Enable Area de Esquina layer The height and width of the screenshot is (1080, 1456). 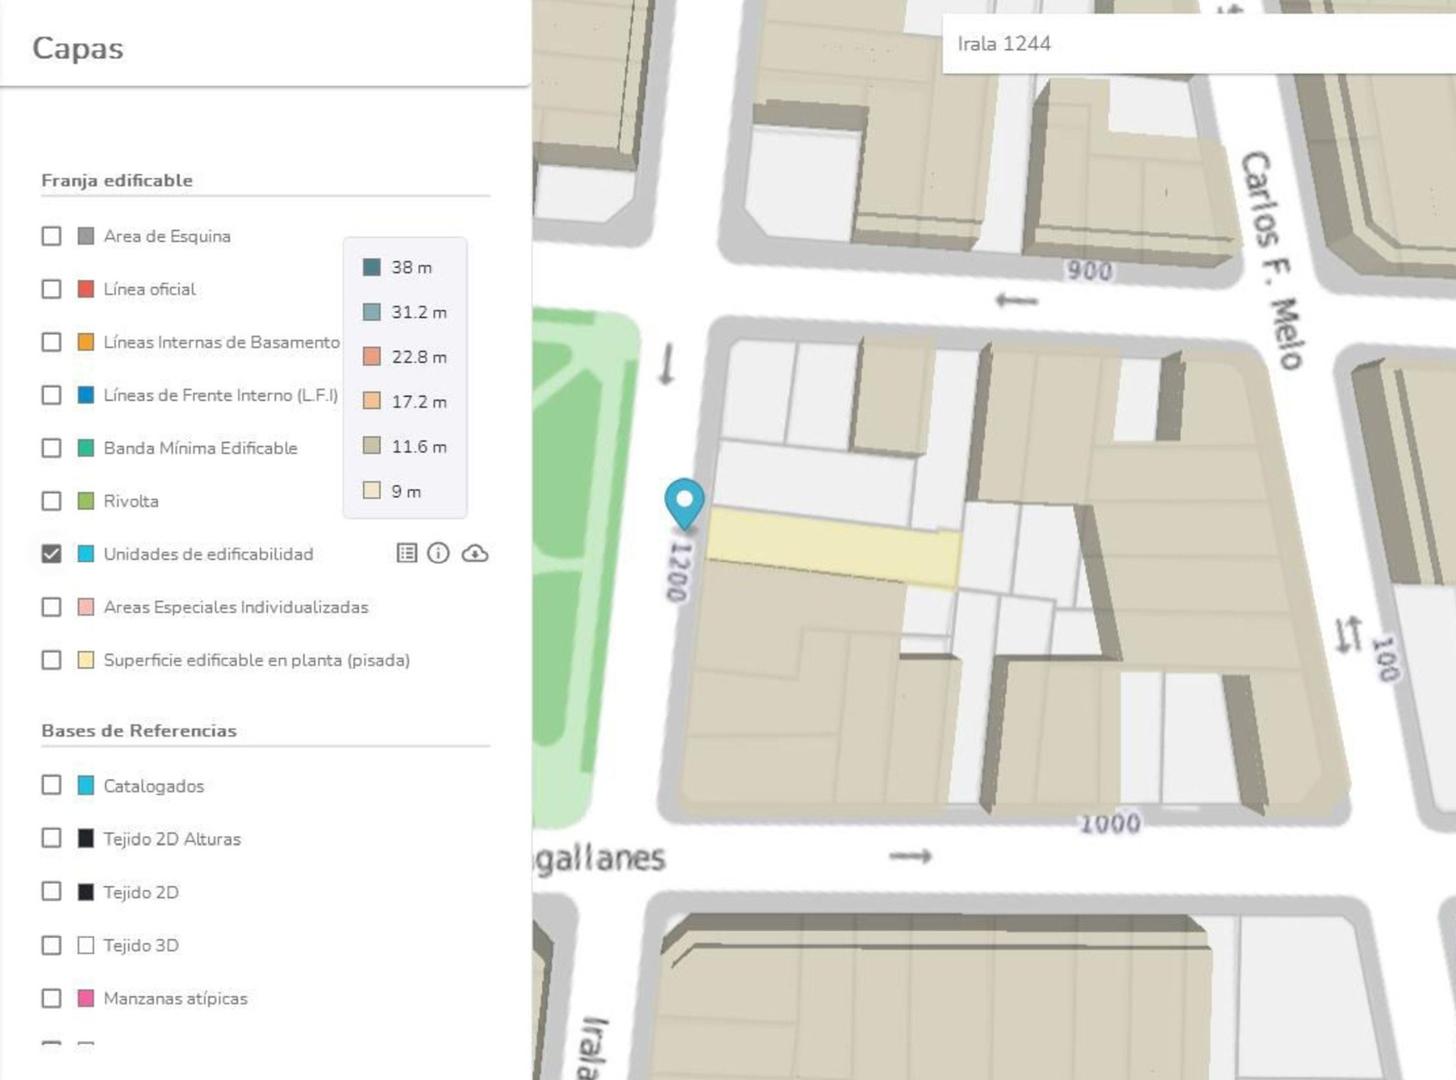(x=51, y=236)
